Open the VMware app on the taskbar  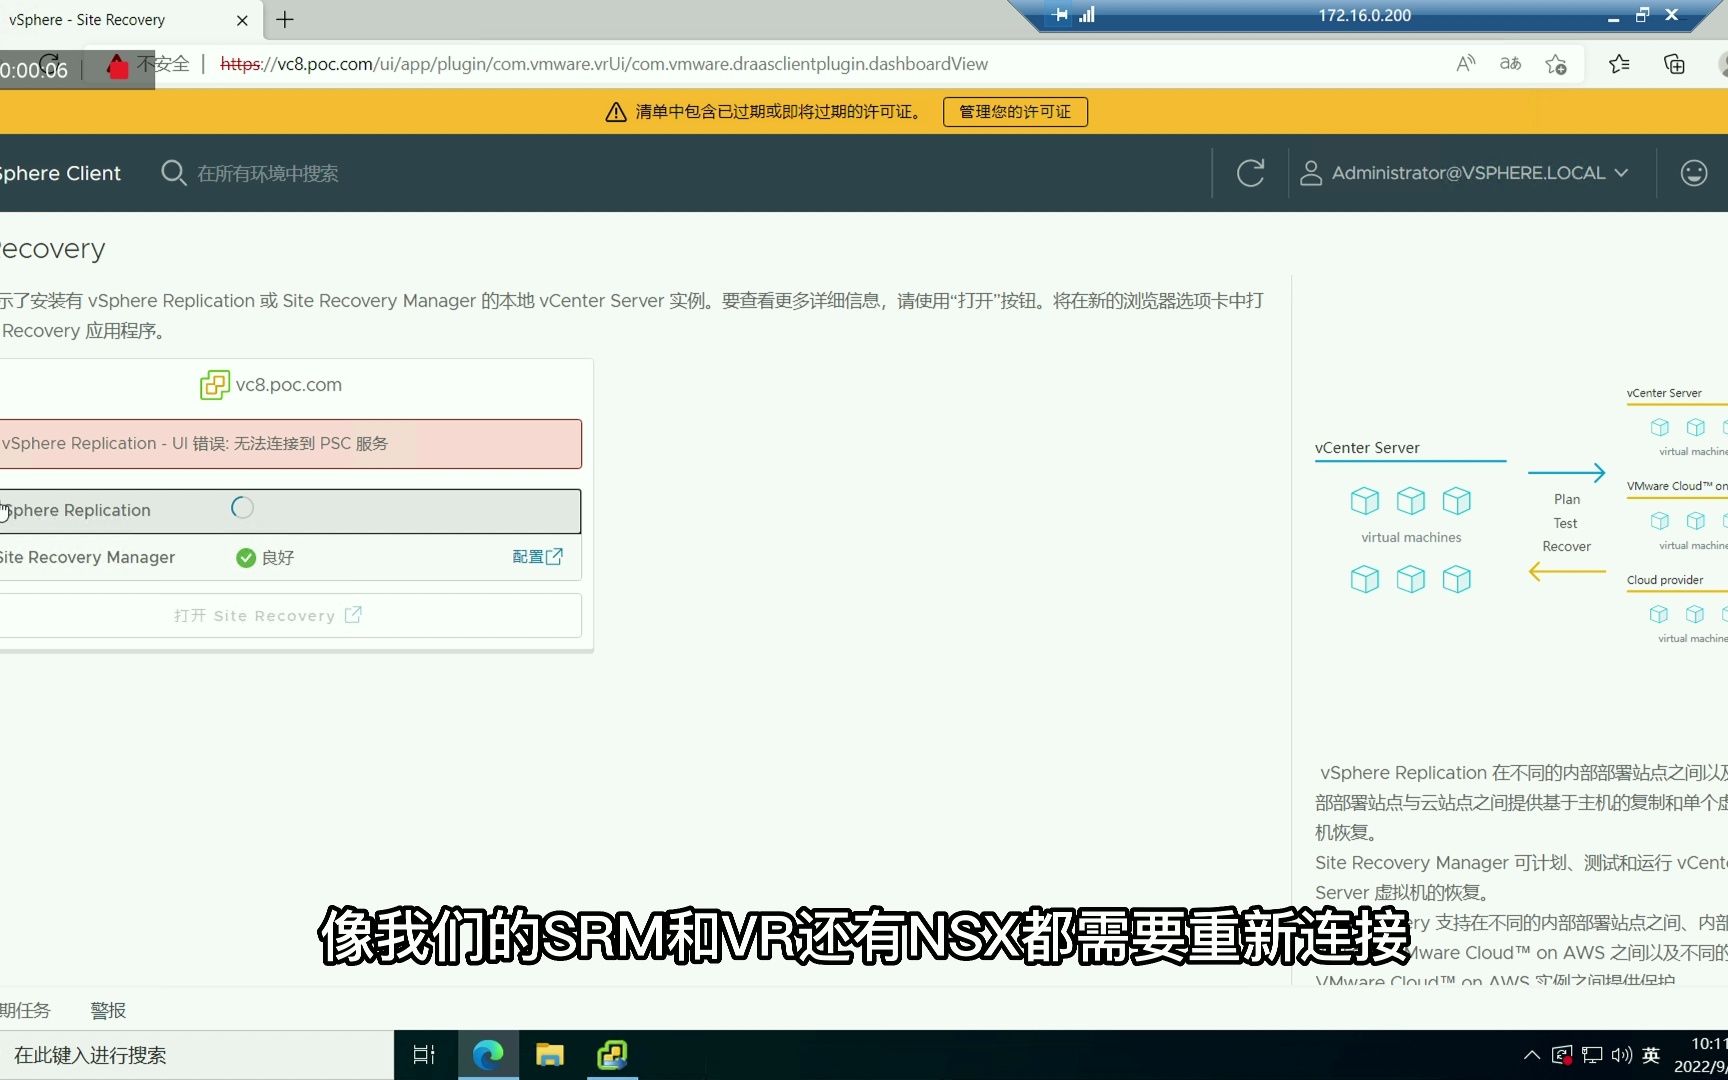point(612,1055)
